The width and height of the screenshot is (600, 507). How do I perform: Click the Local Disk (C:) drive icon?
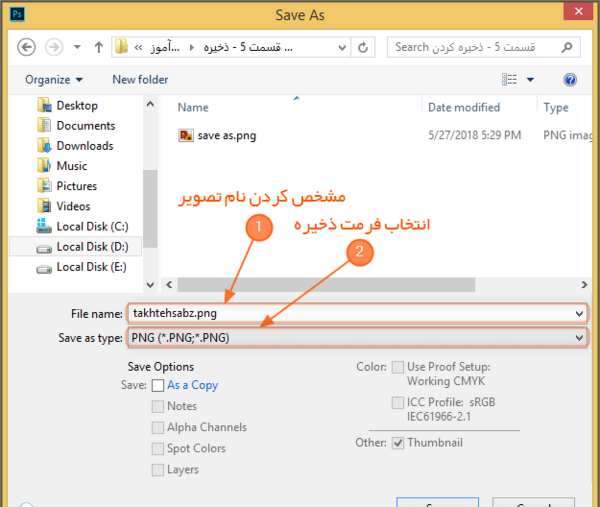pos(44,226)
